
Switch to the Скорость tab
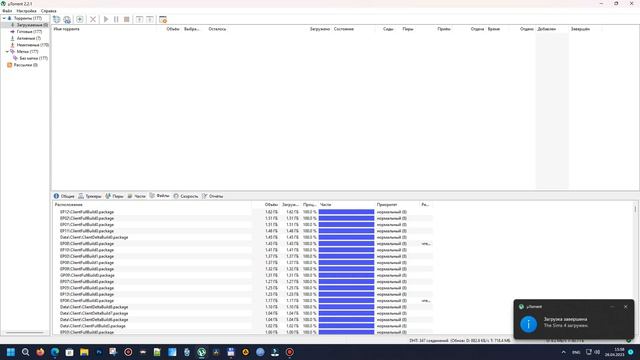pos(186,196)
